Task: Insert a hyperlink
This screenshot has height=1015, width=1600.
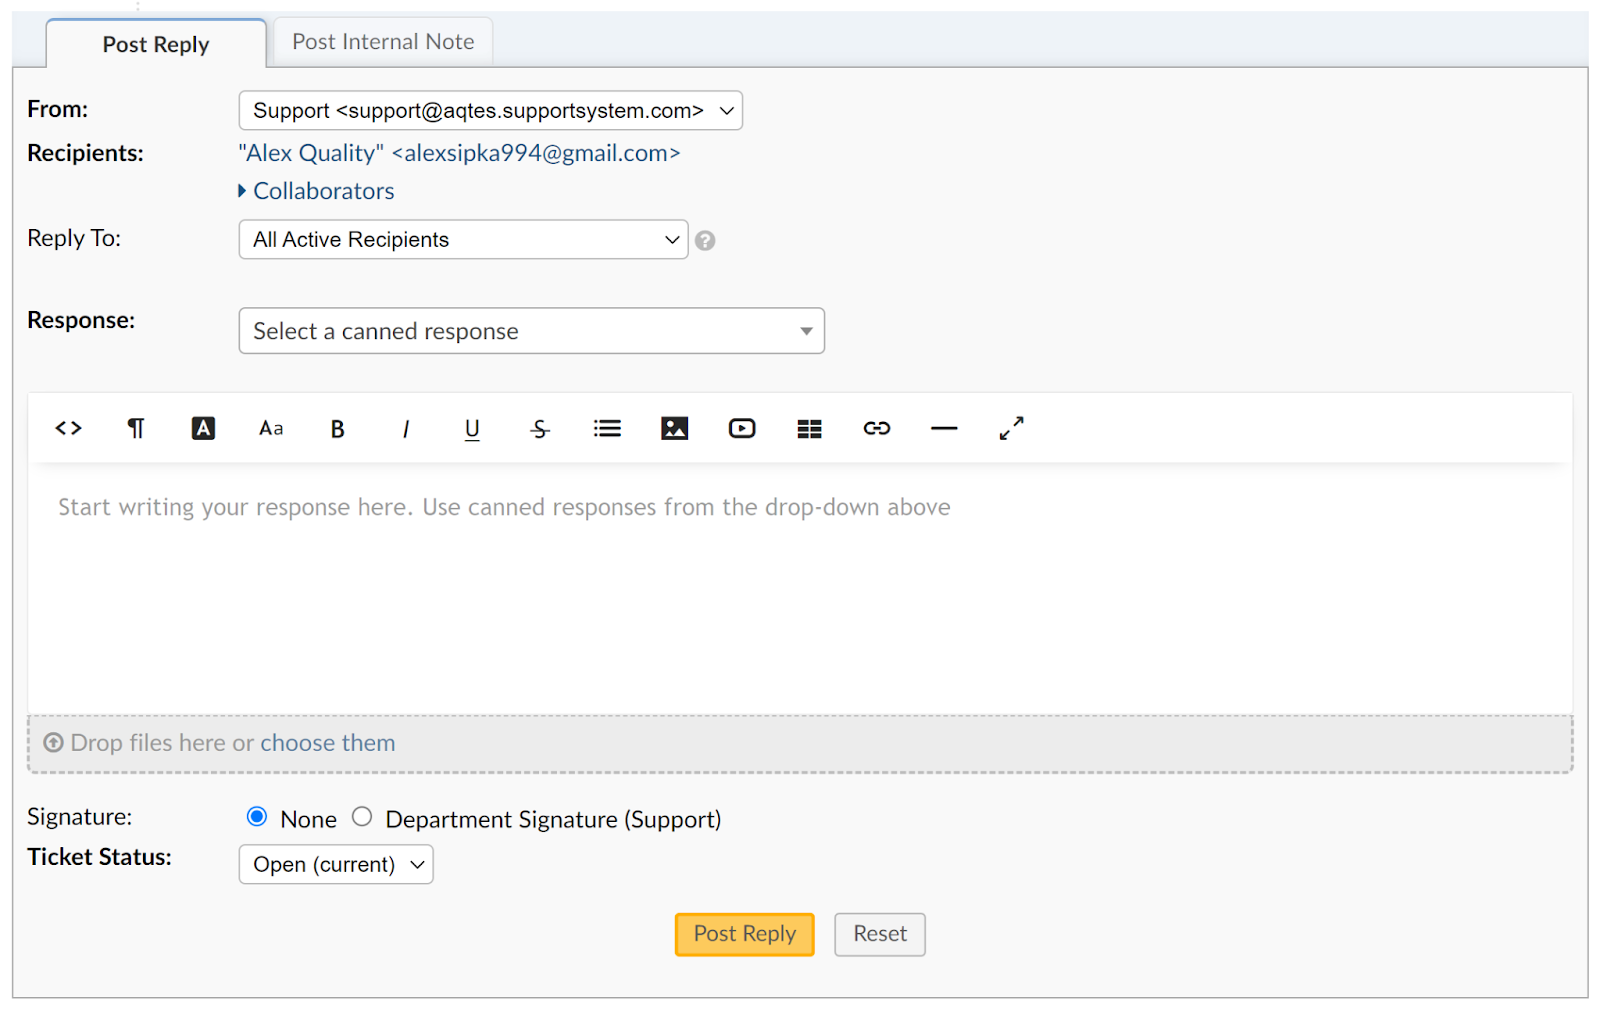Action: click(877, 429)
